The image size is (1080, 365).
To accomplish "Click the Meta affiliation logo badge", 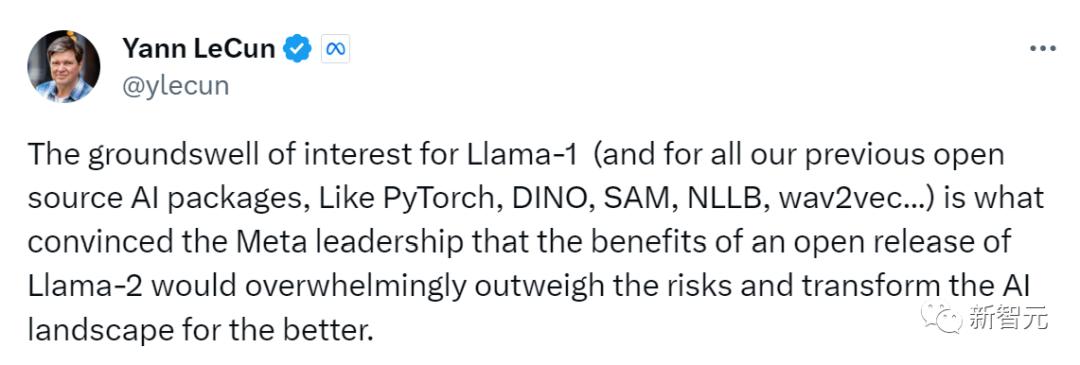I will pos(335,49).
